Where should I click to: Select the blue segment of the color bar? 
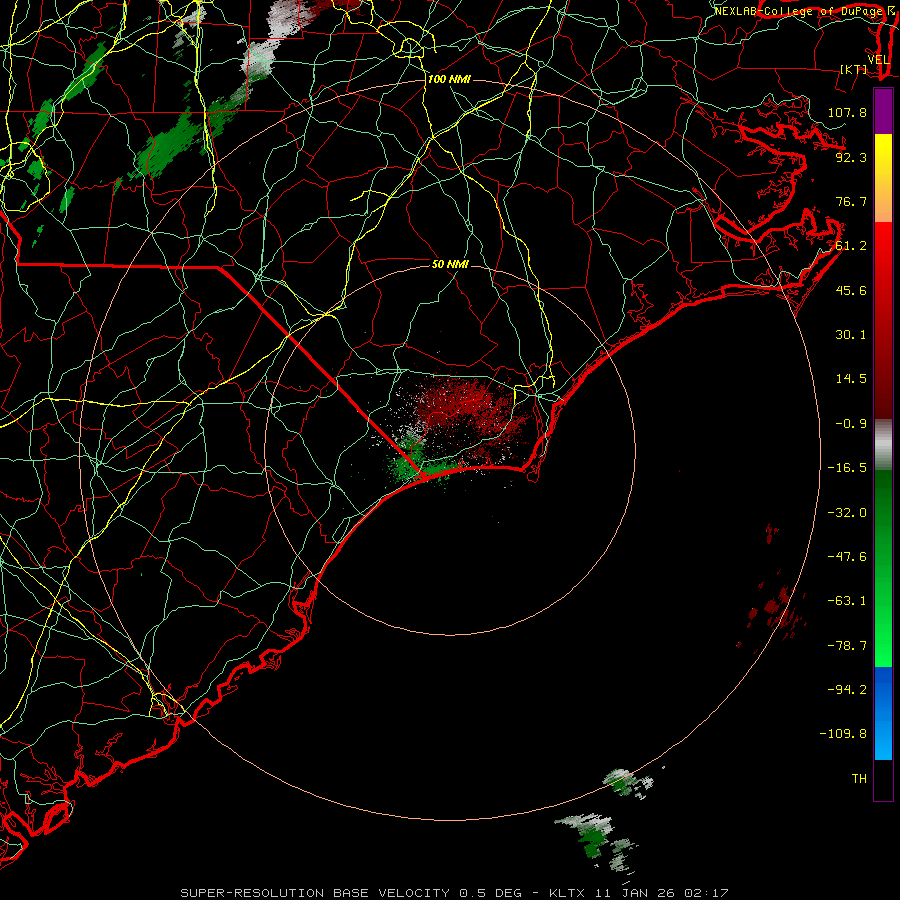883,713
